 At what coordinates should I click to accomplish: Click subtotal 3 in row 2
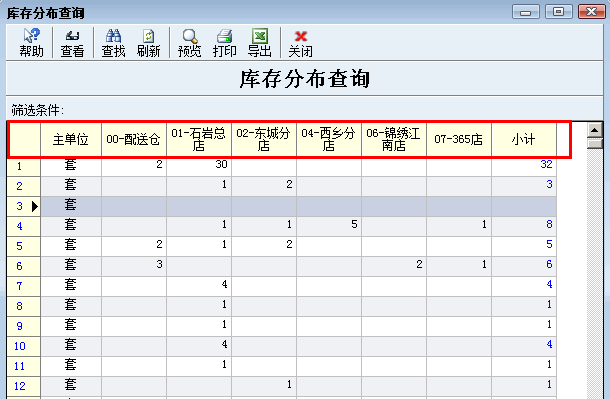(549, 184)
